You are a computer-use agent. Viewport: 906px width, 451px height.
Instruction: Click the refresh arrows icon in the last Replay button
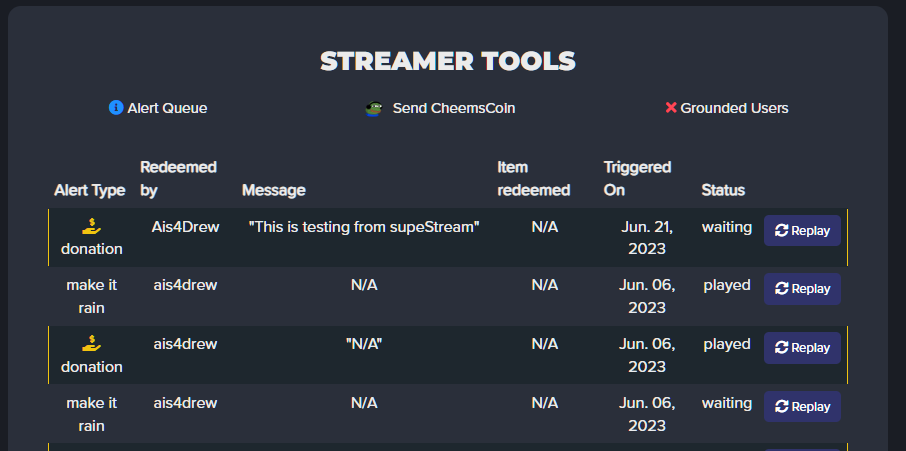click(781, 407)
